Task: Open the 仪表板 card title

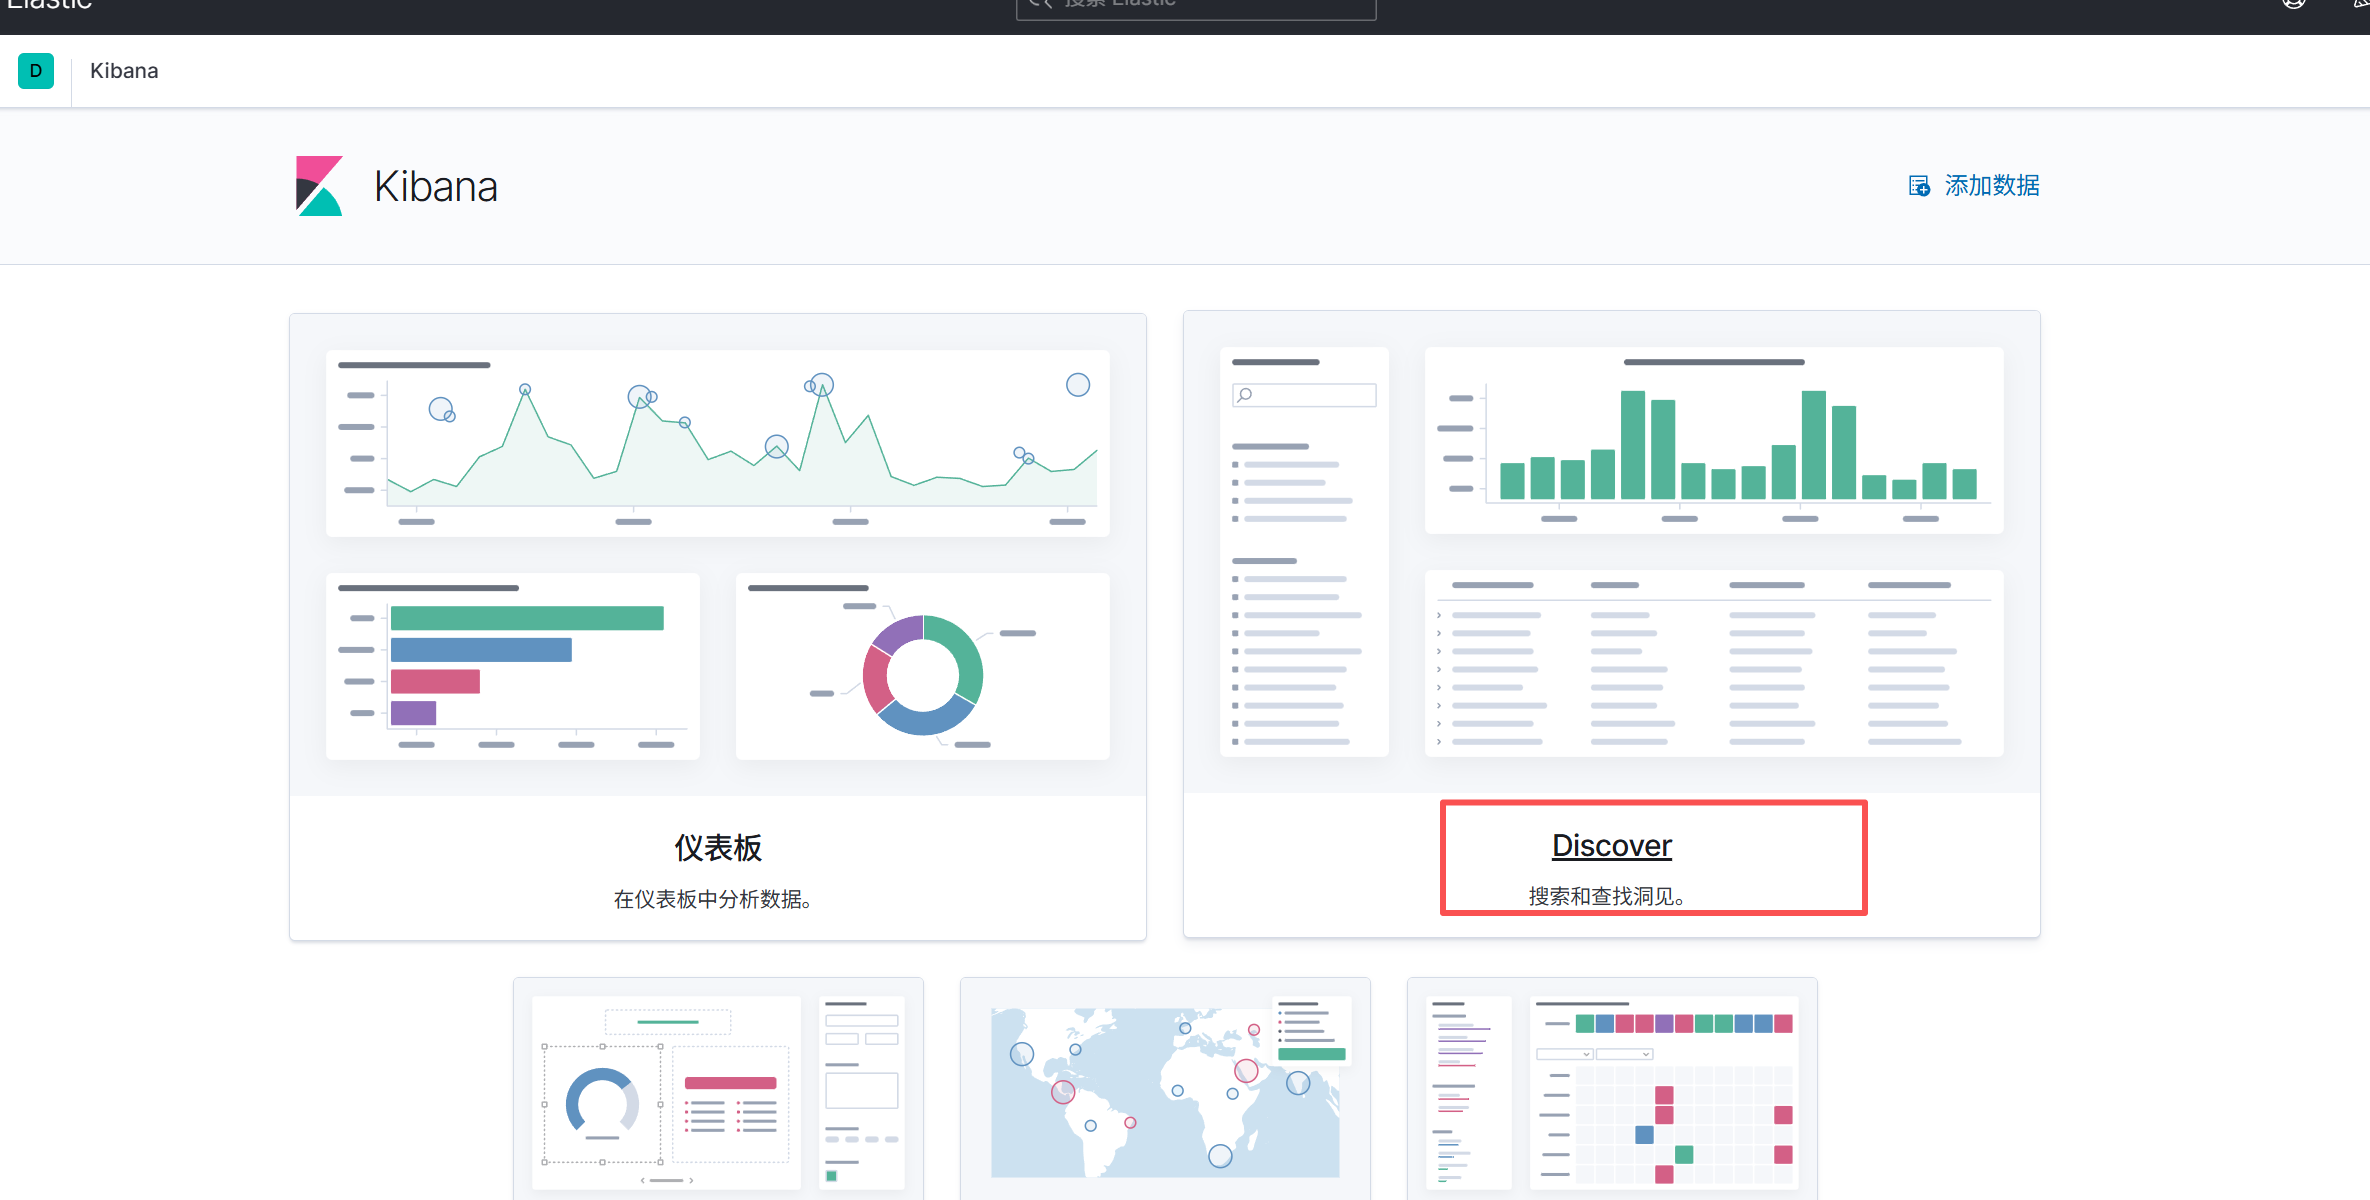Action: (x=718, y=848)
